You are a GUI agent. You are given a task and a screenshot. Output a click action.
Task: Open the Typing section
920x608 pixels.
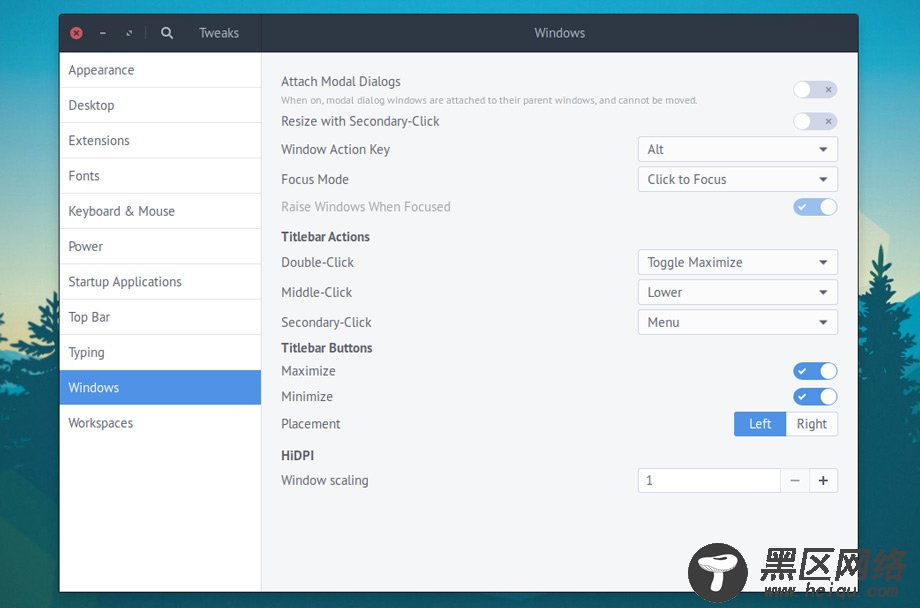(x=160, y=352)
